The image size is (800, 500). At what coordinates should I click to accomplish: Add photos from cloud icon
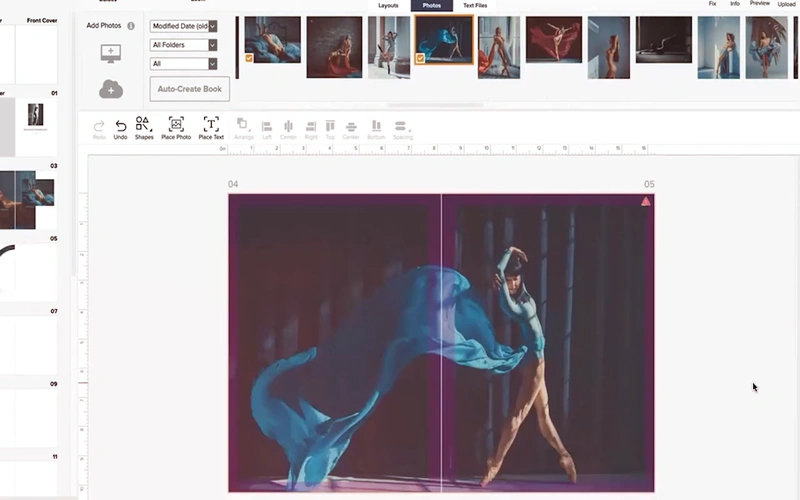point(111,89)
